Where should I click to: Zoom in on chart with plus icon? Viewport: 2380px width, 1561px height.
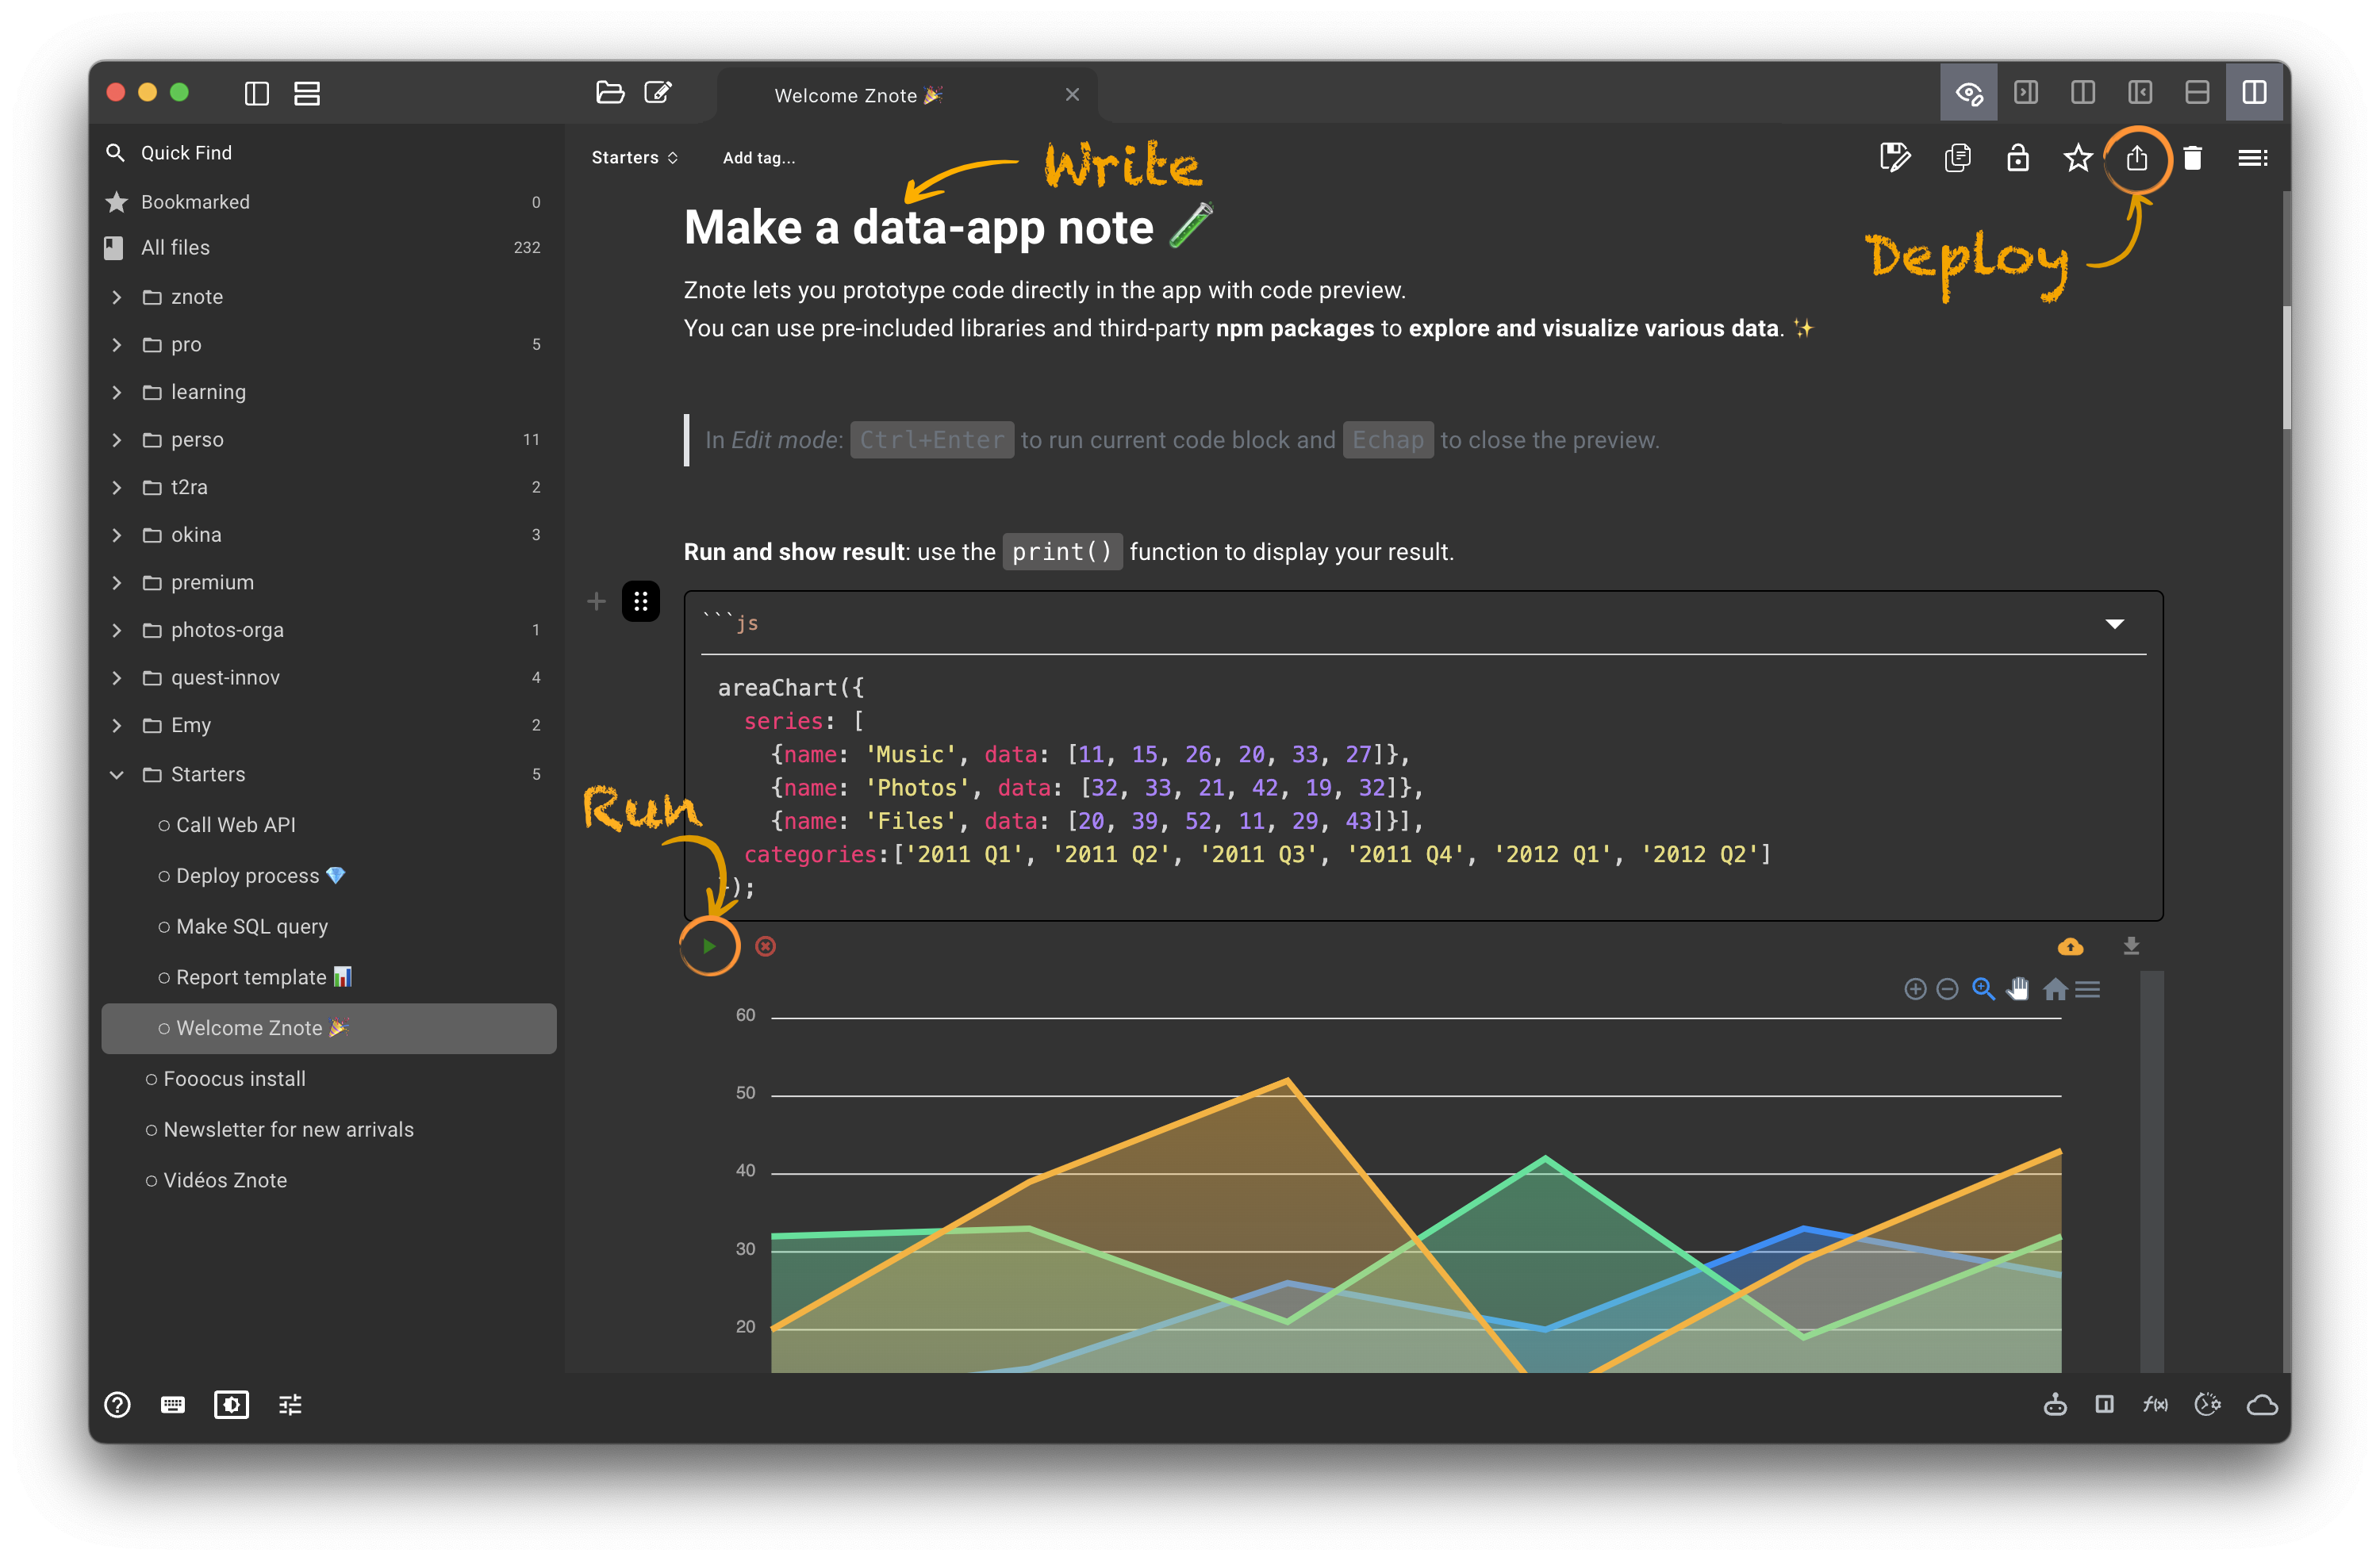pyautogui.click(x=1915, y=989)
